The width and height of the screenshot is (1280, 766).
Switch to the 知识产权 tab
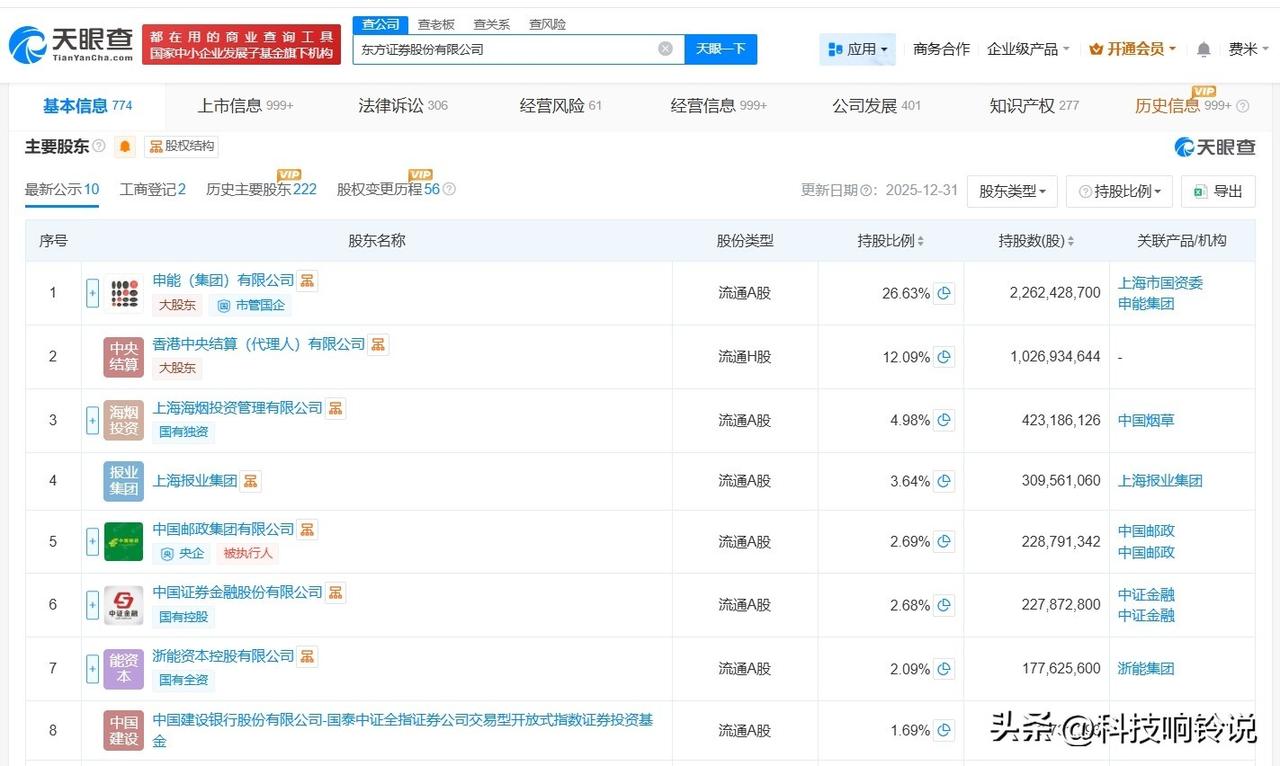pos(1034,106)
